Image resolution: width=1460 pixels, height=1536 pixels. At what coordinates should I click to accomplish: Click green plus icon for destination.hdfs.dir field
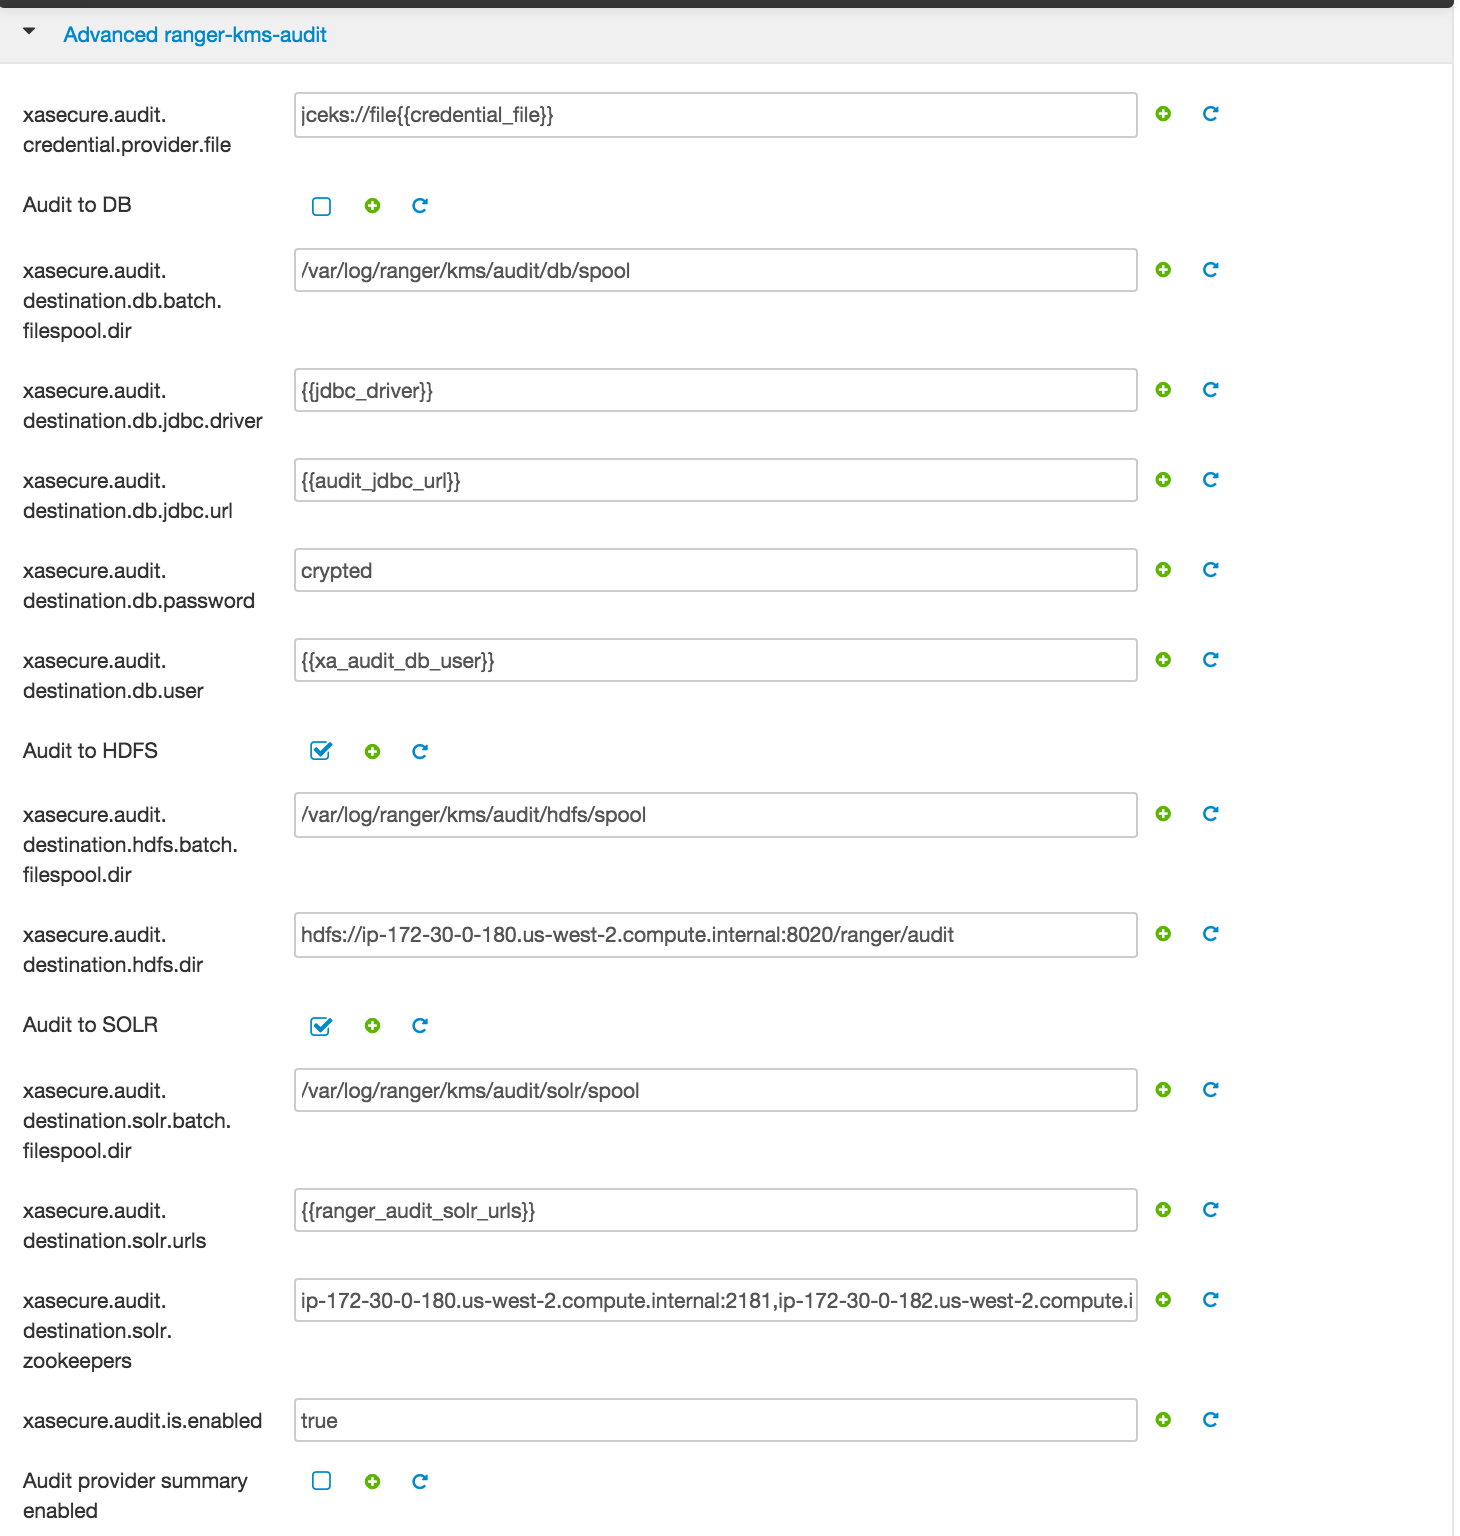tap(1163, 934)
